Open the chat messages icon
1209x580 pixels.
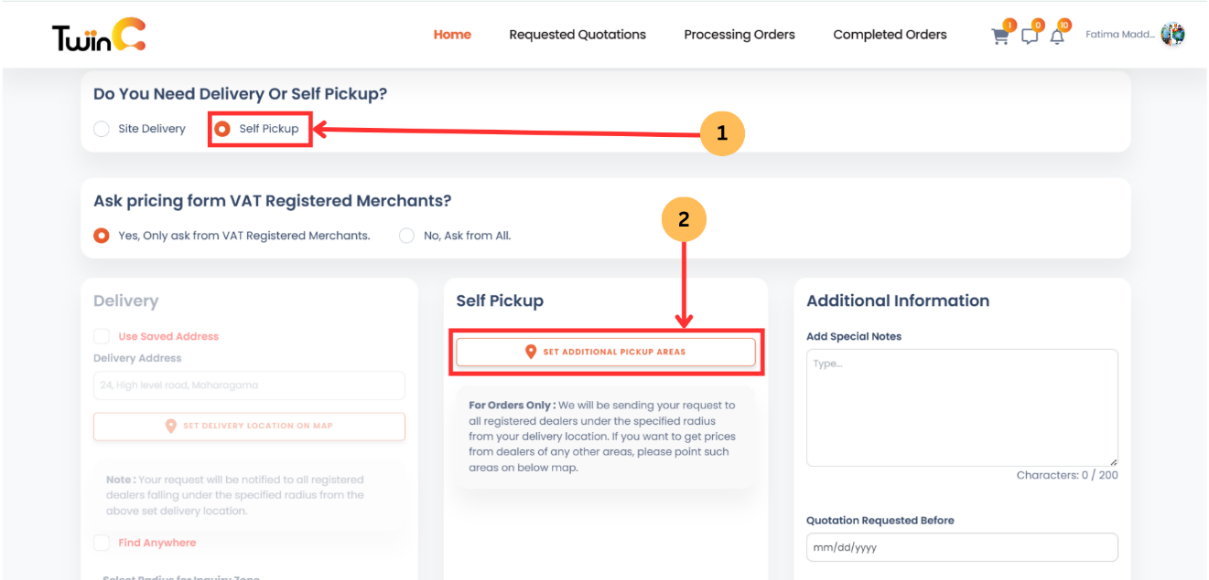pyautogui.click(x=1028, y=35)
